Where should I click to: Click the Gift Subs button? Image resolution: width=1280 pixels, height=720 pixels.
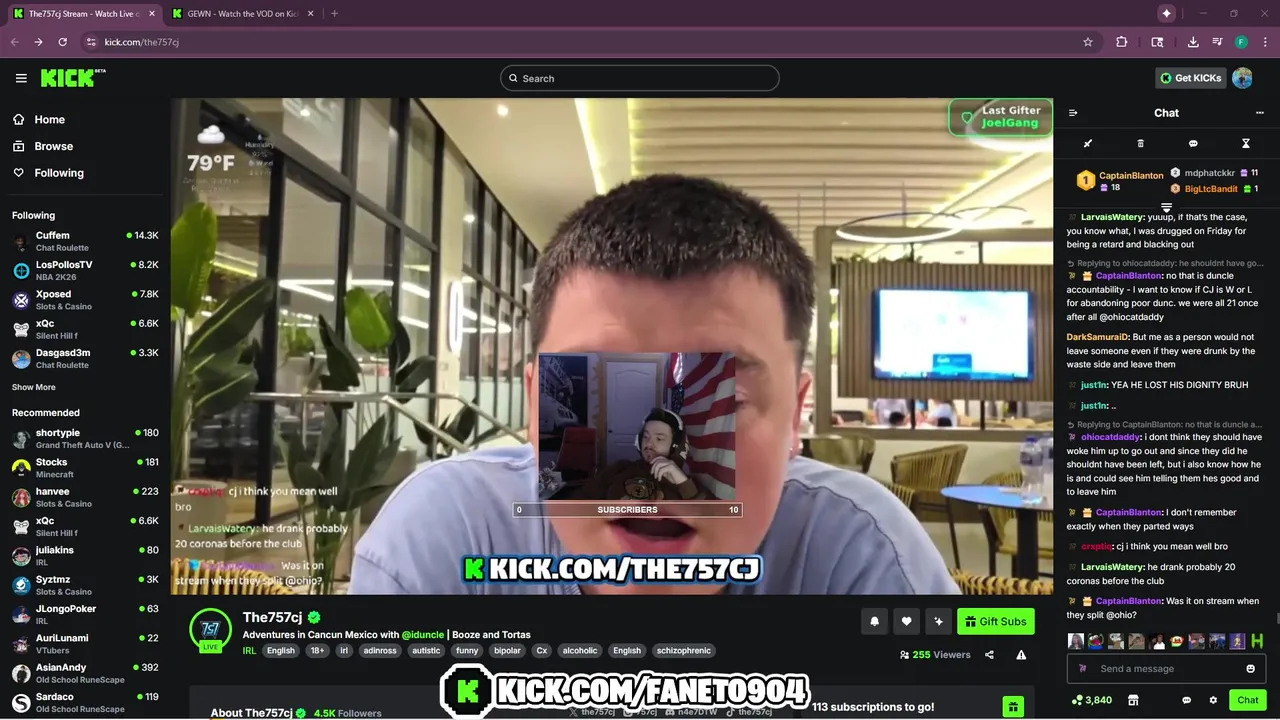[995, 621]
